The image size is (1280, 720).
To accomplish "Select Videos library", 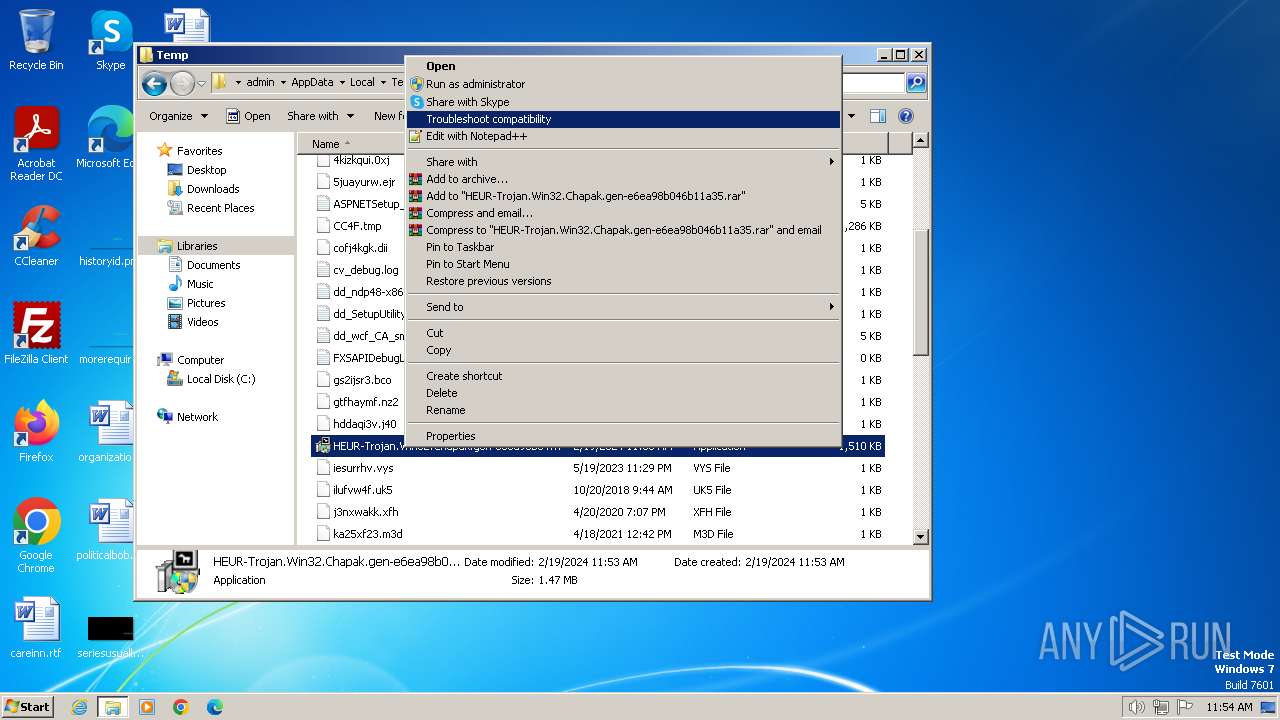I will pyautogui.click(x=202, y=322).
